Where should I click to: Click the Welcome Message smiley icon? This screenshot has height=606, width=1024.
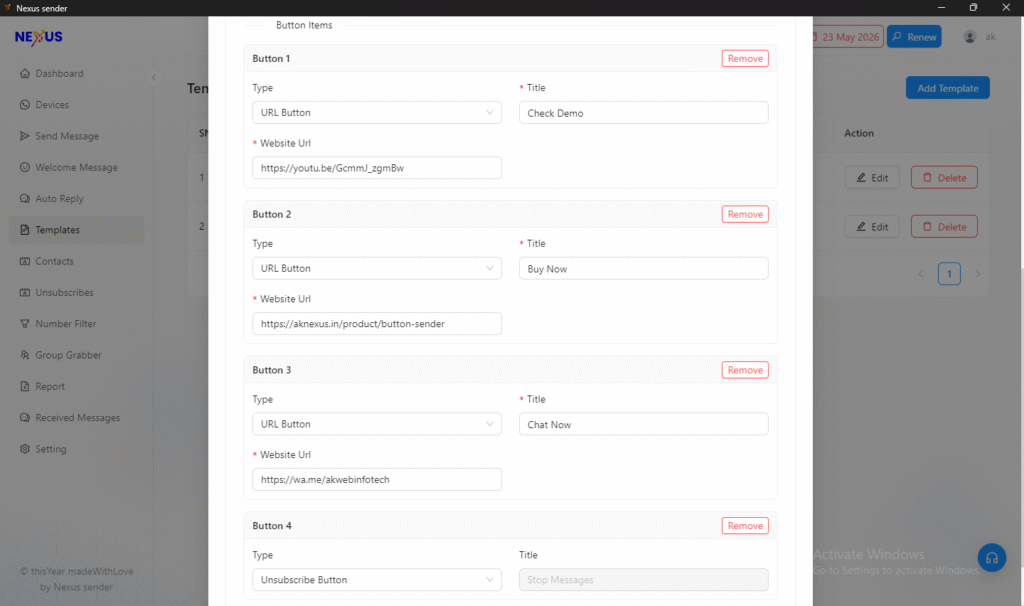(x=25, y=167)
